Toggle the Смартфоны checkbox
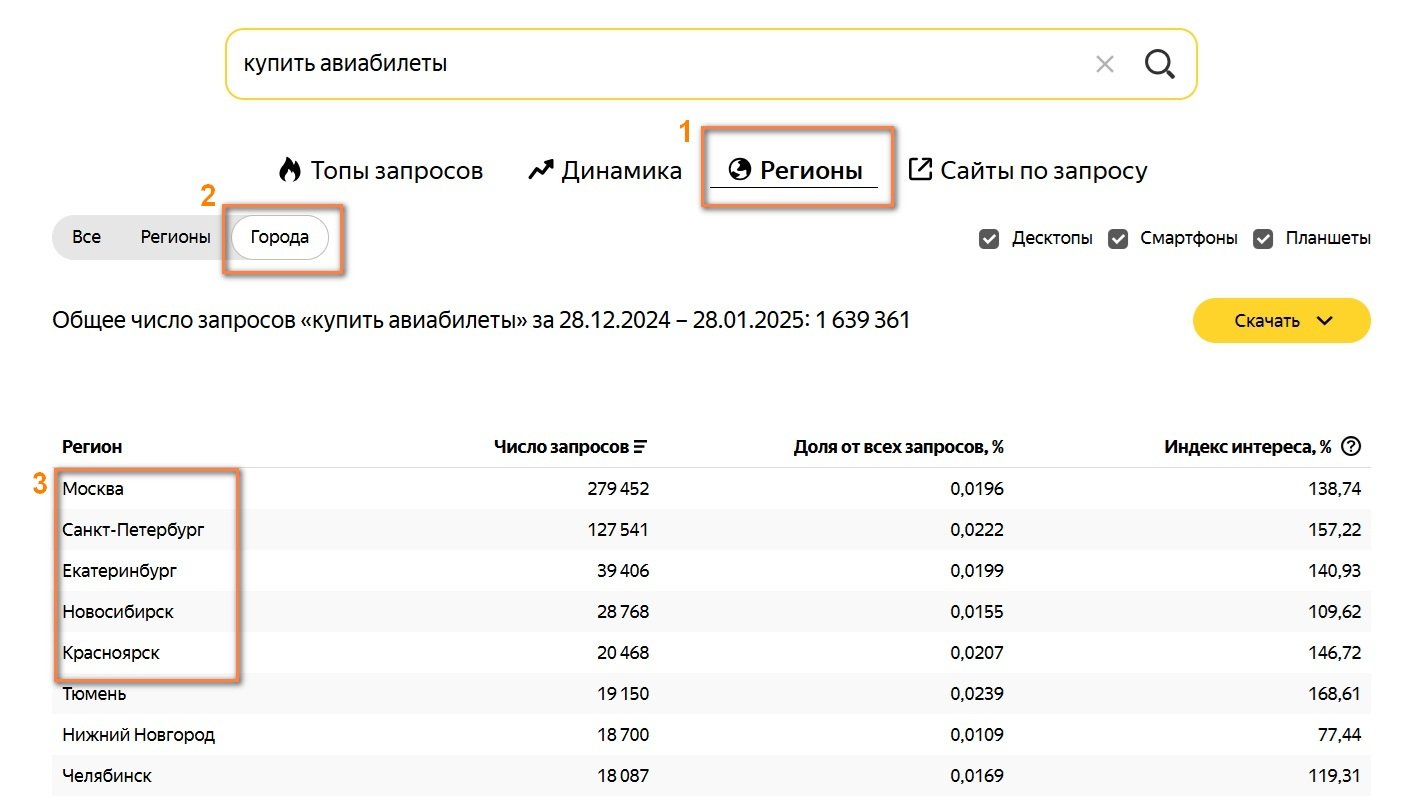 click(x=1118, y=239)
